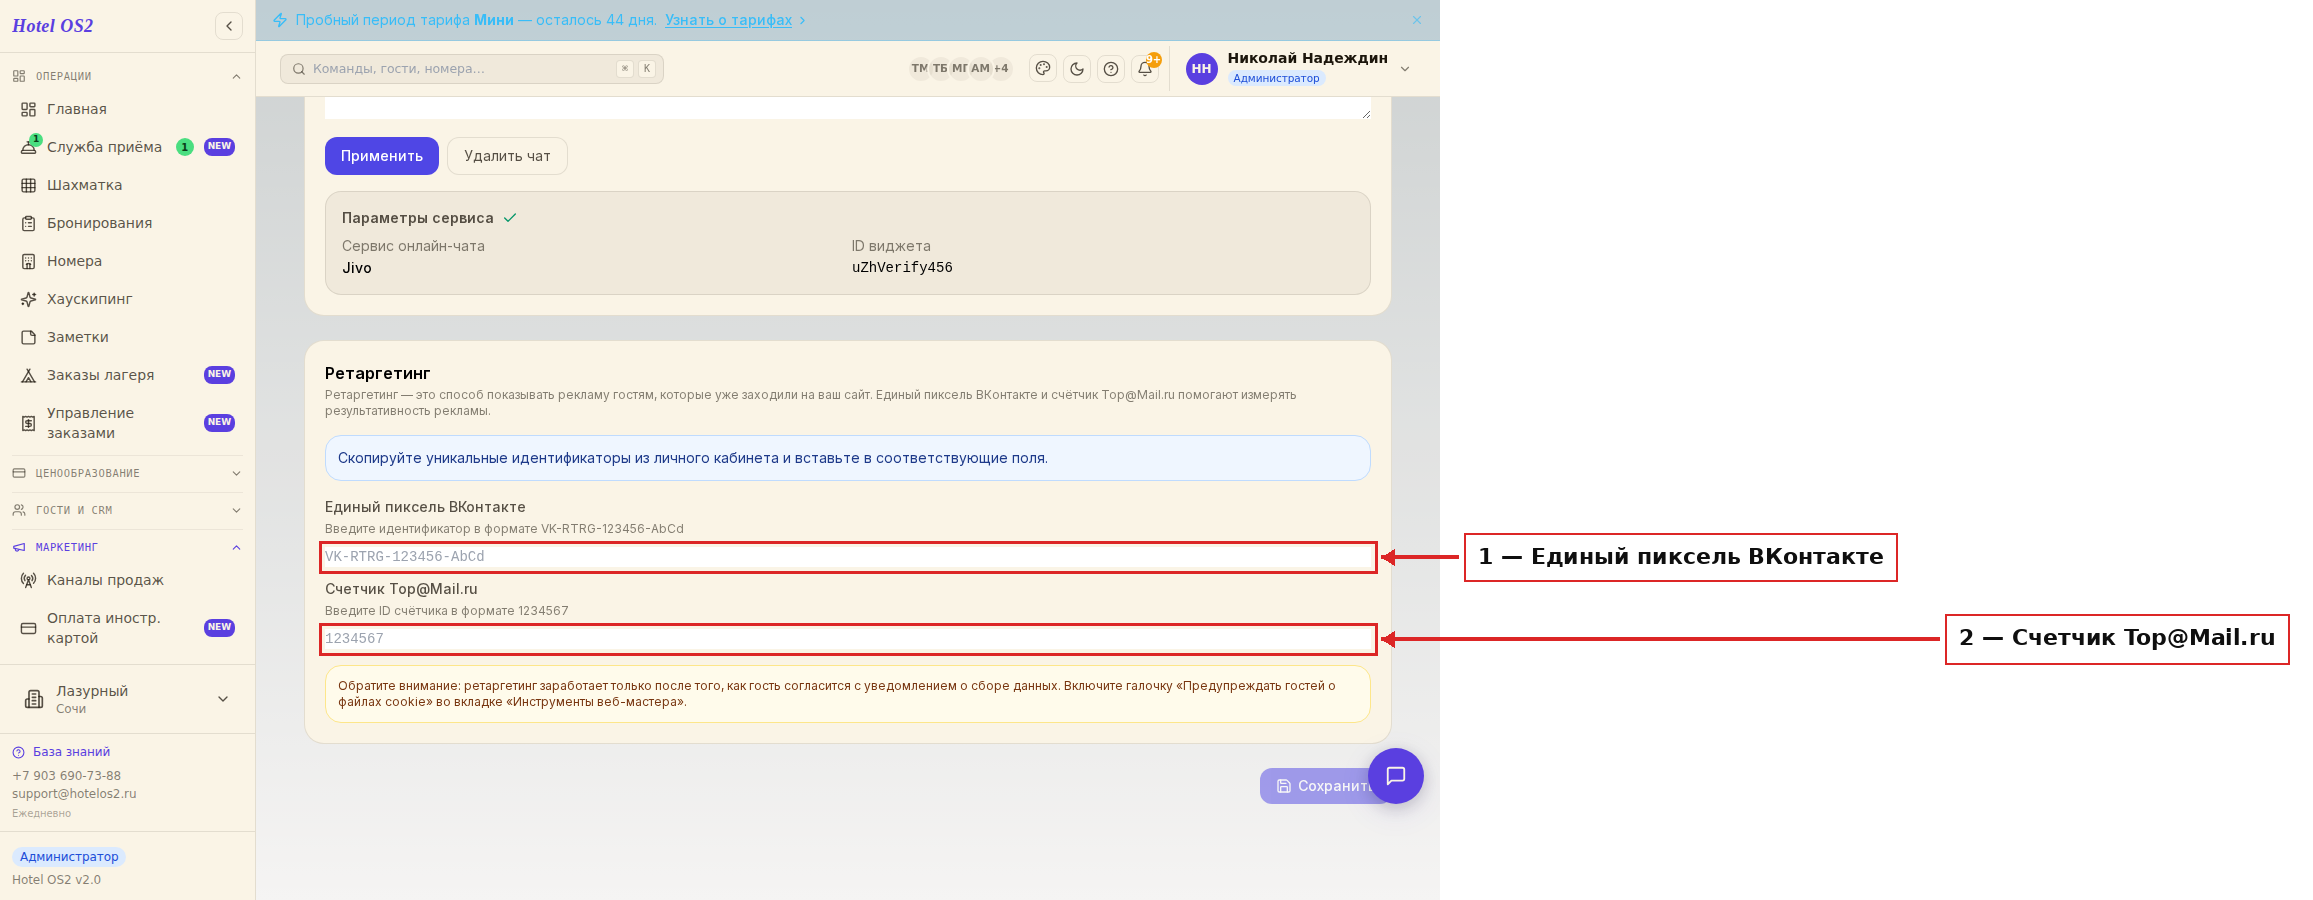Click the Номера building icon
This screenshot has width=2313, height=900.
pos(29,261)
